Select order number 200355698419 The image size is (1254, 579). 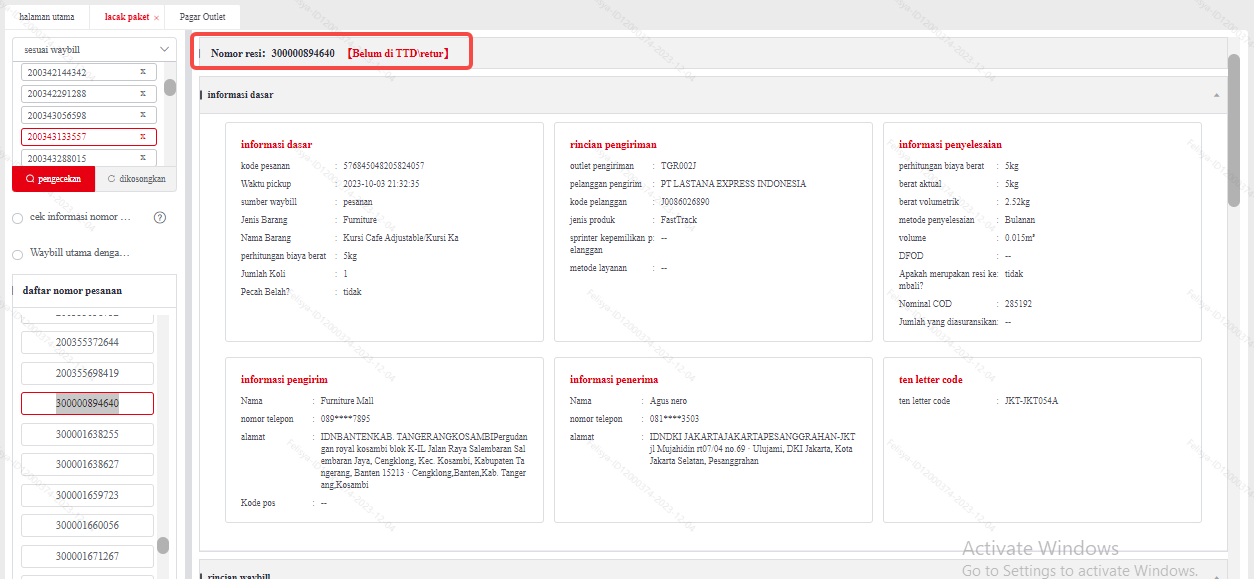point(87,373)
